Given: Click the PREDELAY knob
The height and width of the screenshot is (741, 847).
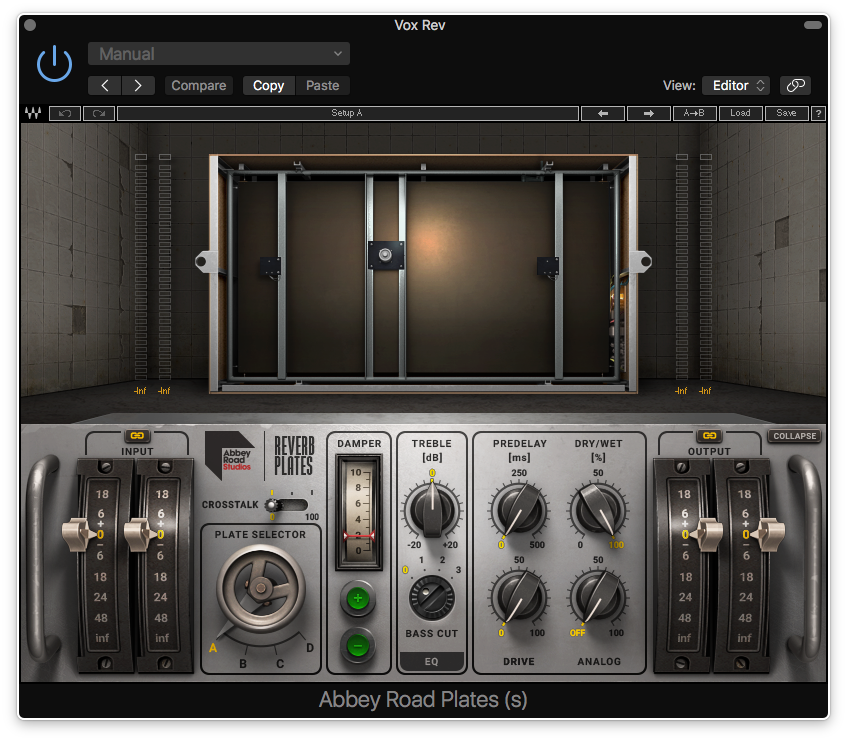Looking at the screenshot, I should [519, 510].
